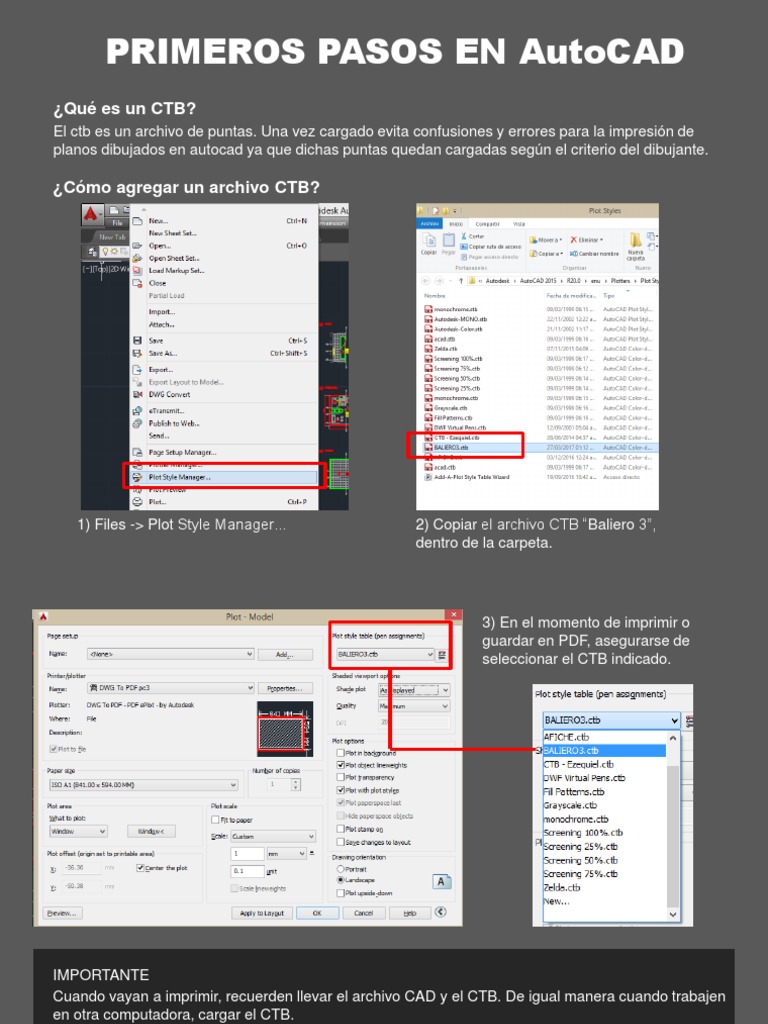Viewport: 768px width, 1024px height.
Task: Select Portrait orientation radio button
Action: tap(340, 869)
